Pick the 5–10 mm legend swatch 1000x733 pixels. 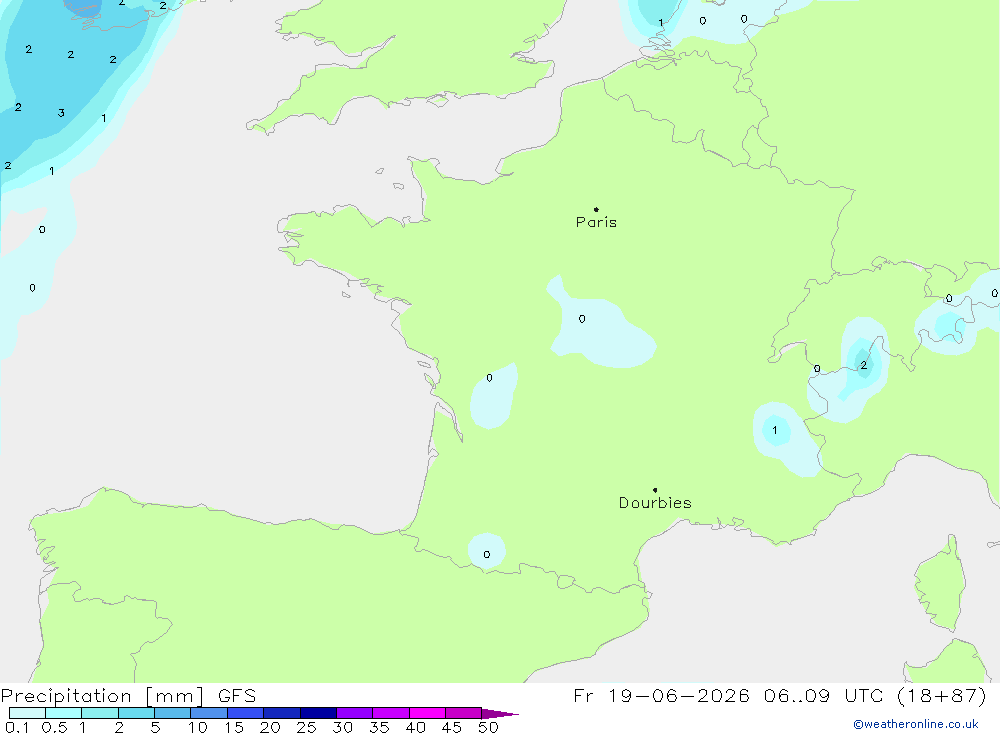point(173,713)
